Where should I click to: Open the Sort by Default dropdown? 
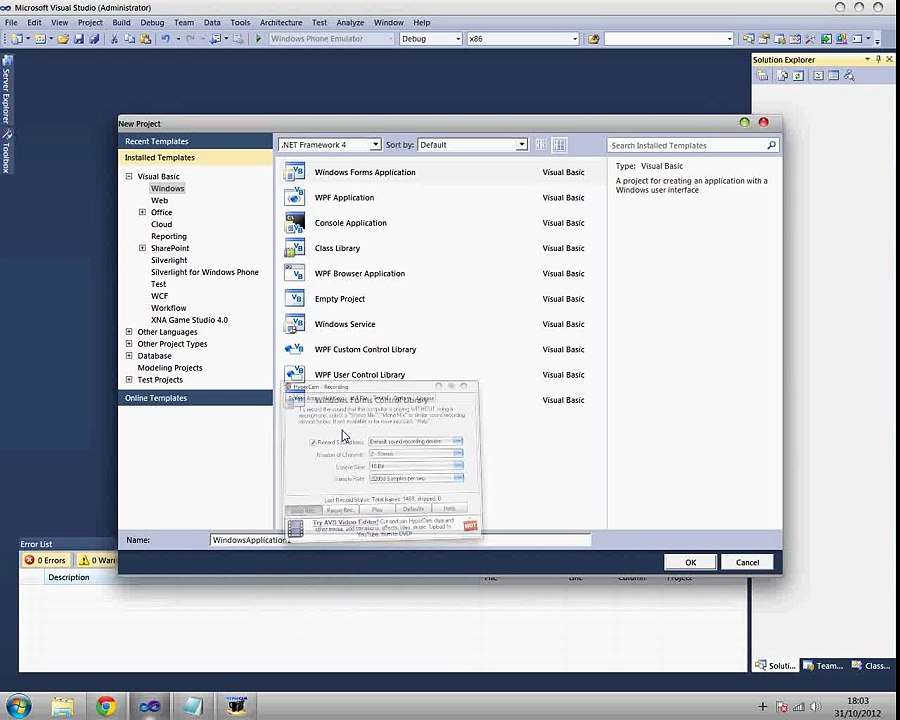(521, 145)
